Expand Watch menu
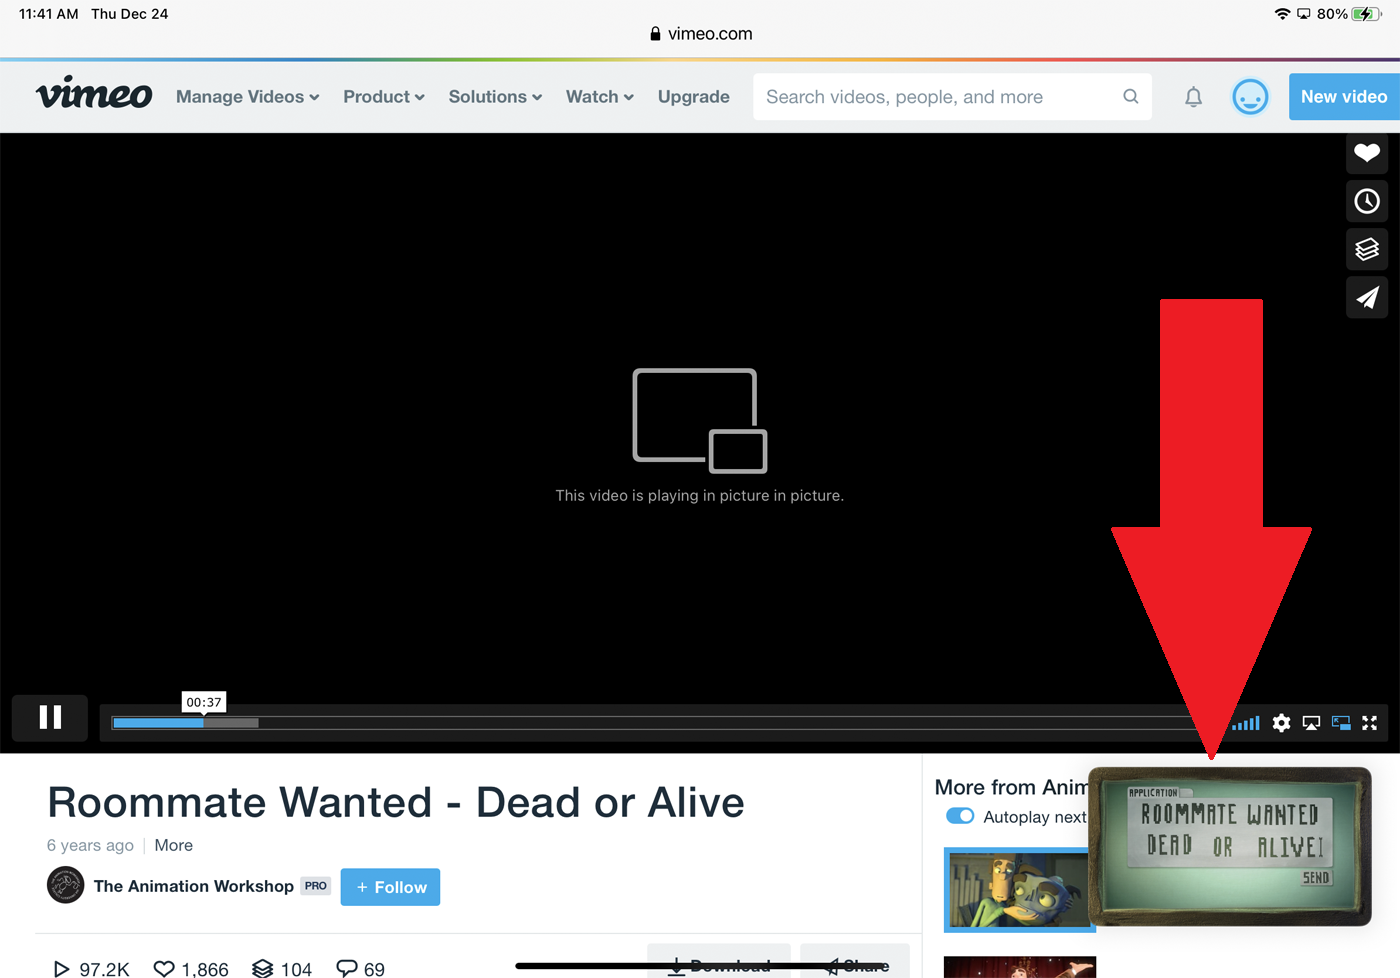1400x978 pixels. [x=600, y=96]
